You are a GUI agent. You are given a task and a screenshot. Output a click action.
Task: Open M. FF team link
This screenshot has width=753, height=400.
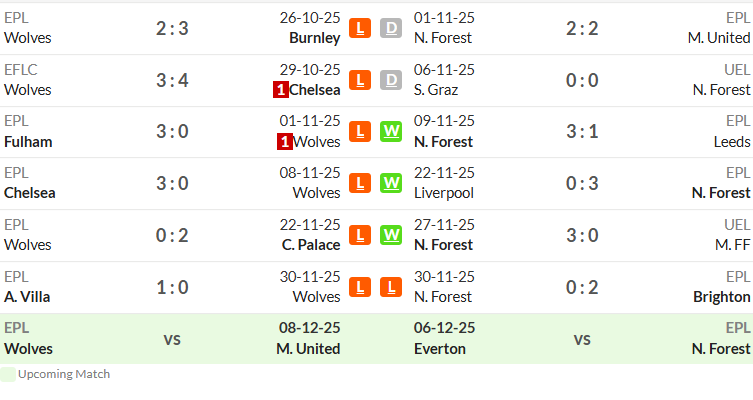(x=732, y=245)
